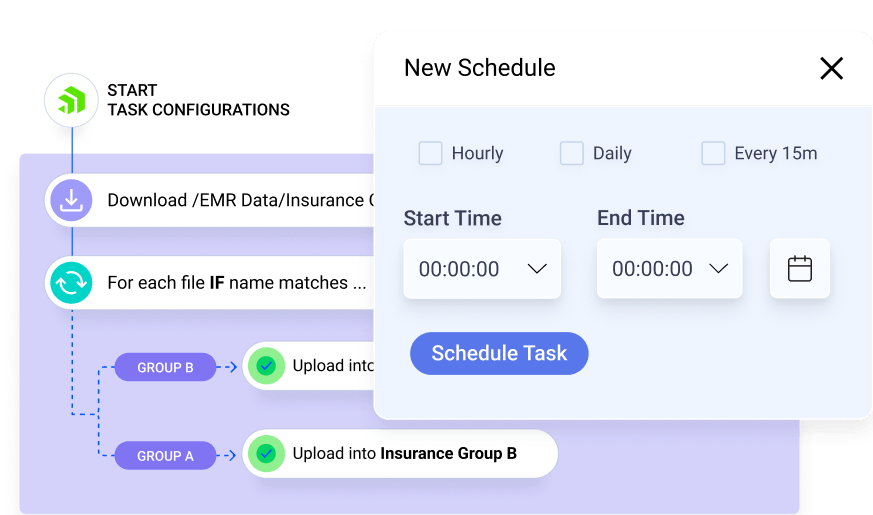The image size is (873, 515).
Task: Open the For each file IF step
Action: (x=235, y=283)
